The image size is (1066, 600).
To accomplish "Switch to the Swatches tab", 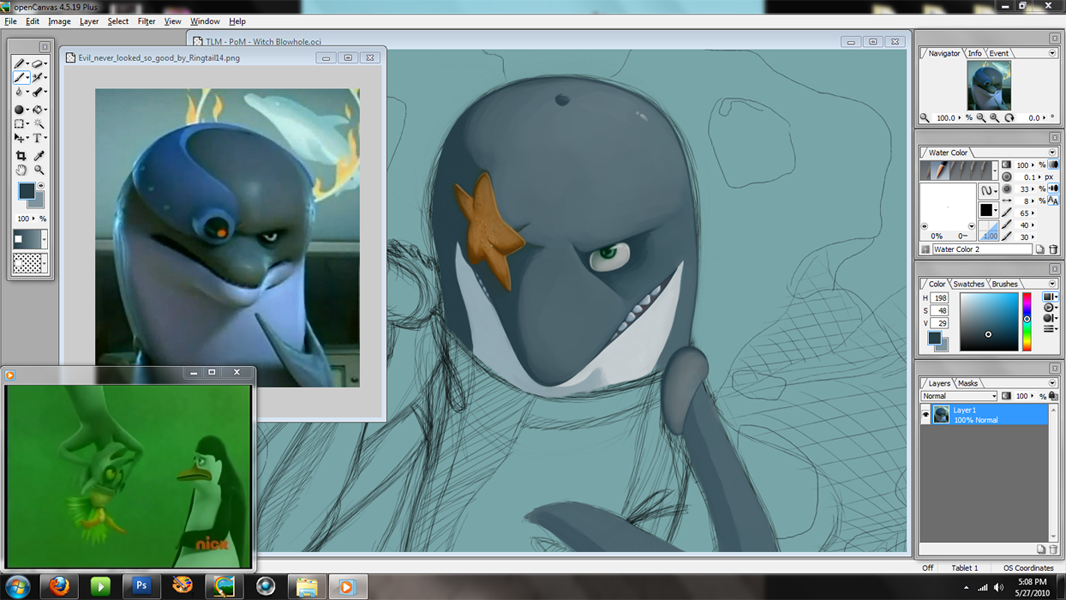I will [x=968, y=283].
